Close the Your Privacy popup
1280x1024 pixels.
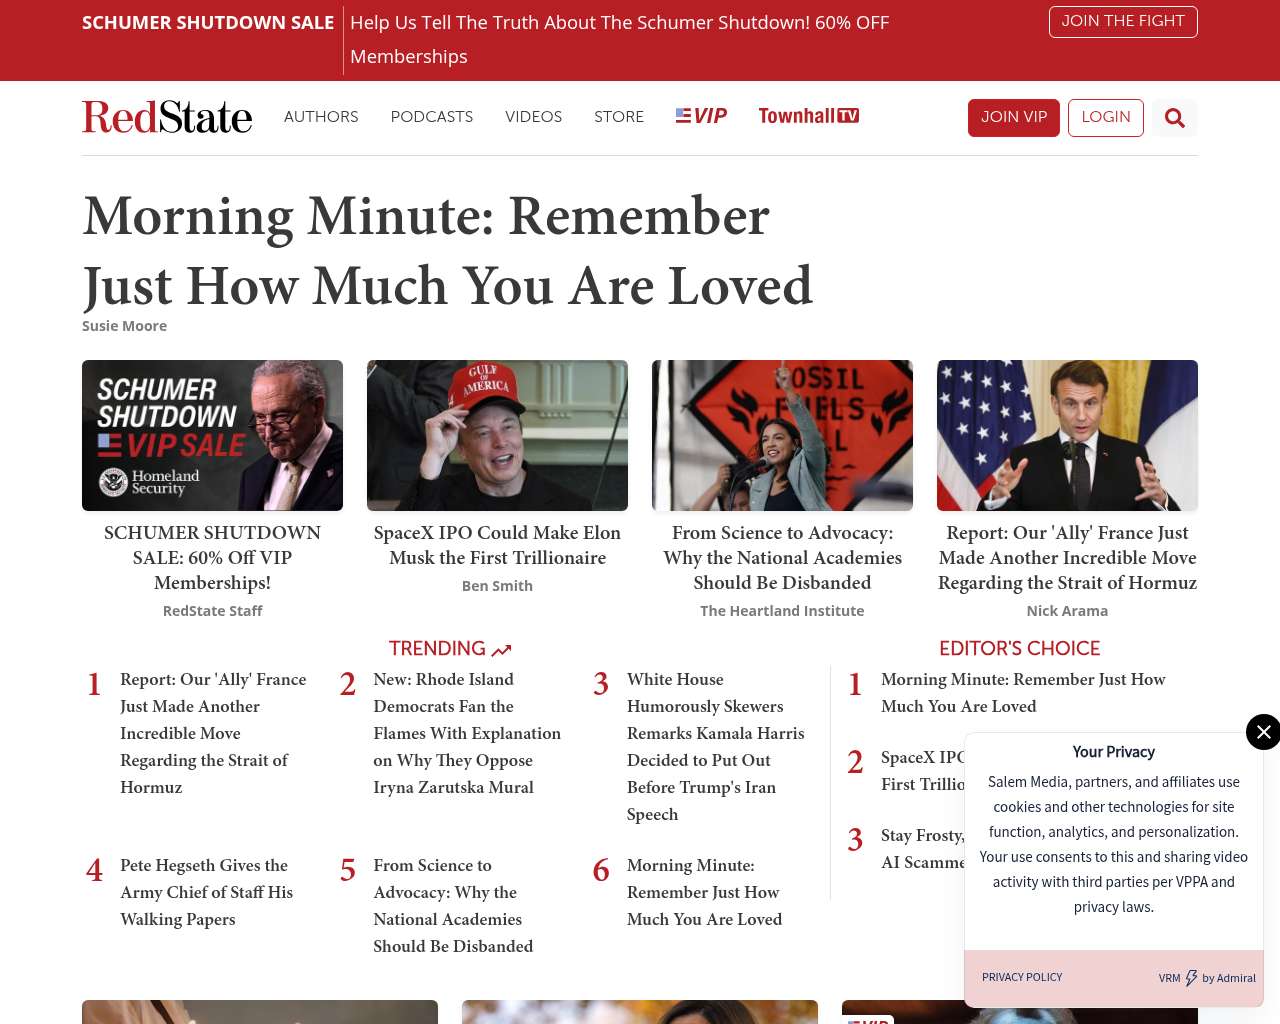pyautogui.click(x=1263, y=732)
